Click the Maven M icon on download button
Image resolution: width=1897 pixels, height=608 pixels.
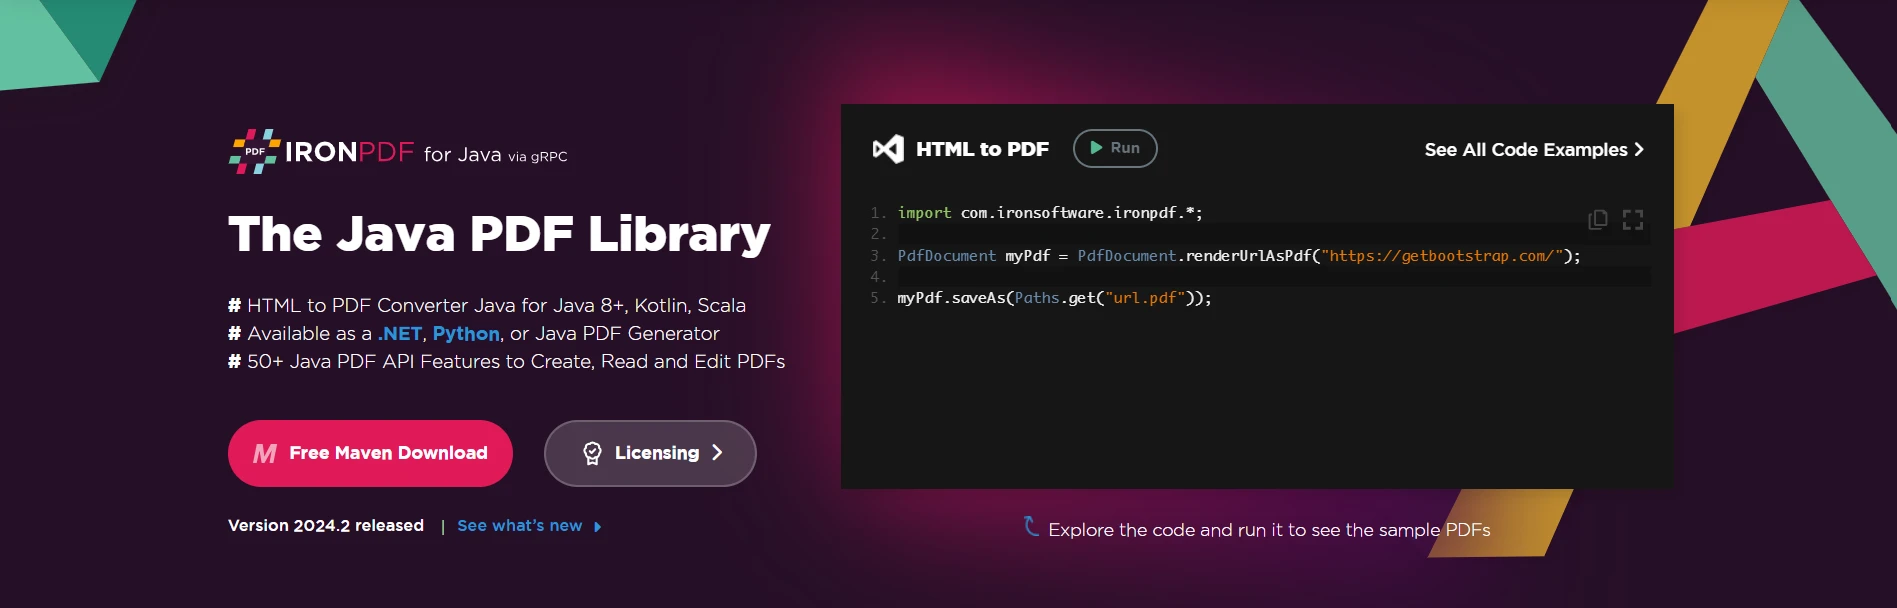[x=265, y=454]
